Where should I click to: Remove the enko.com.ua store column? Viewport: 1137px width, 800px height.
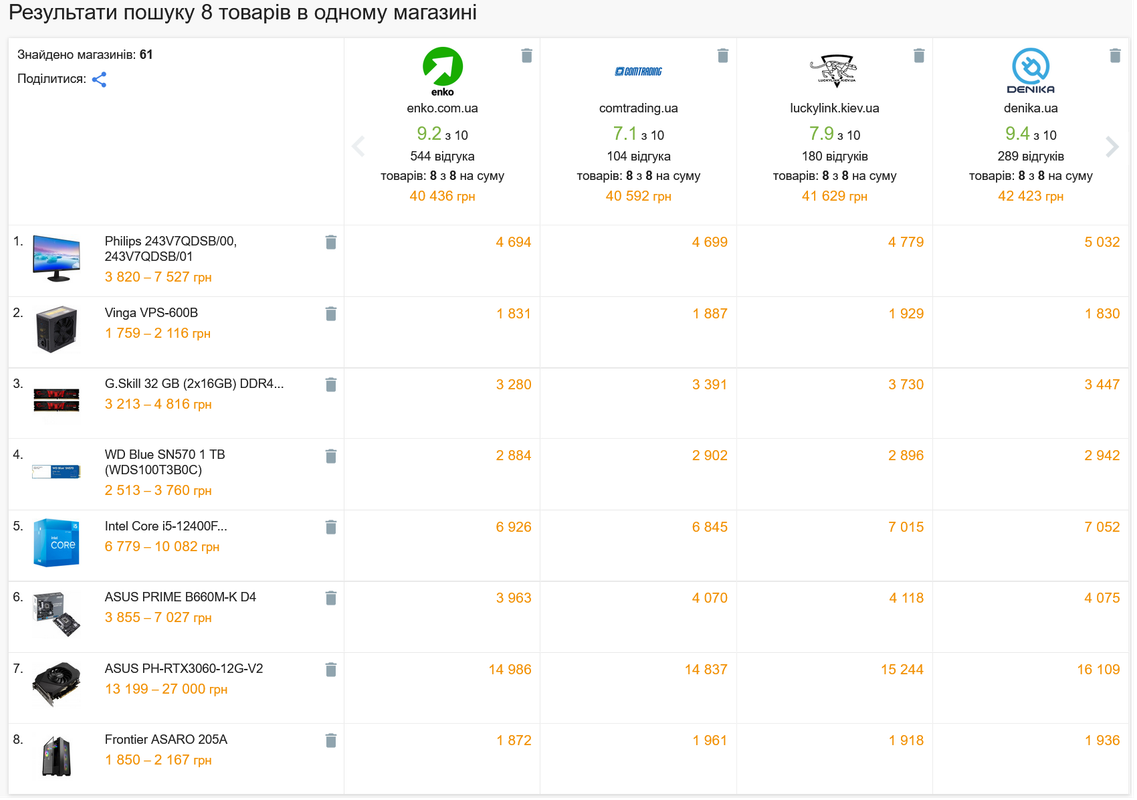coord(529,56)
